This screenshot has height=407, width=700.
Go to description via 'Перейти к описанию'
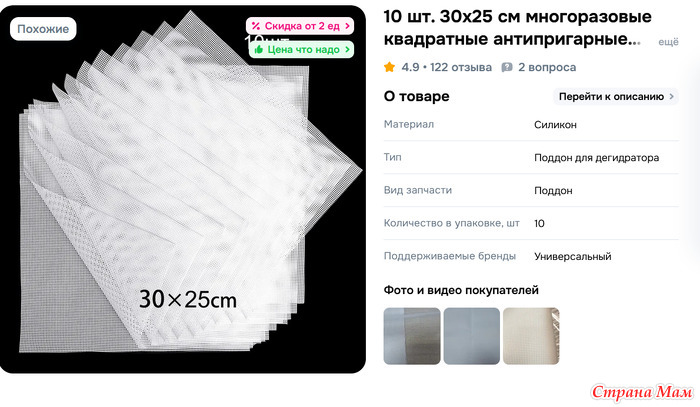(x=616, y=96)
